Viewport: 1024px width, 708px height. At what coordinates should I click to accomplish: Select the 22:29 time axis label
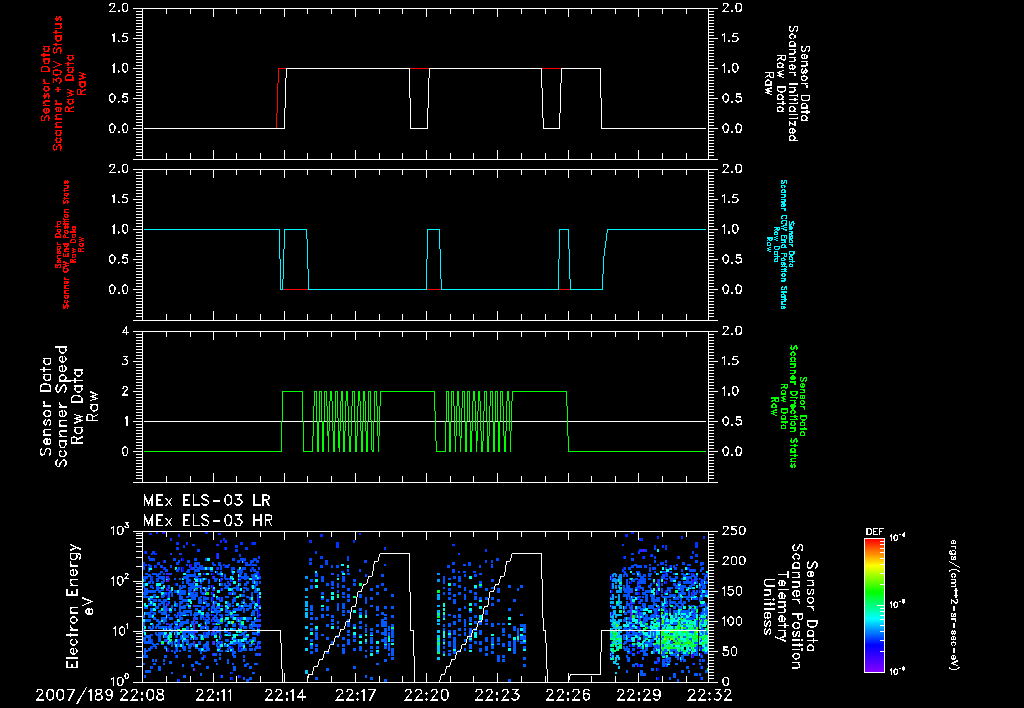(639, 695)
